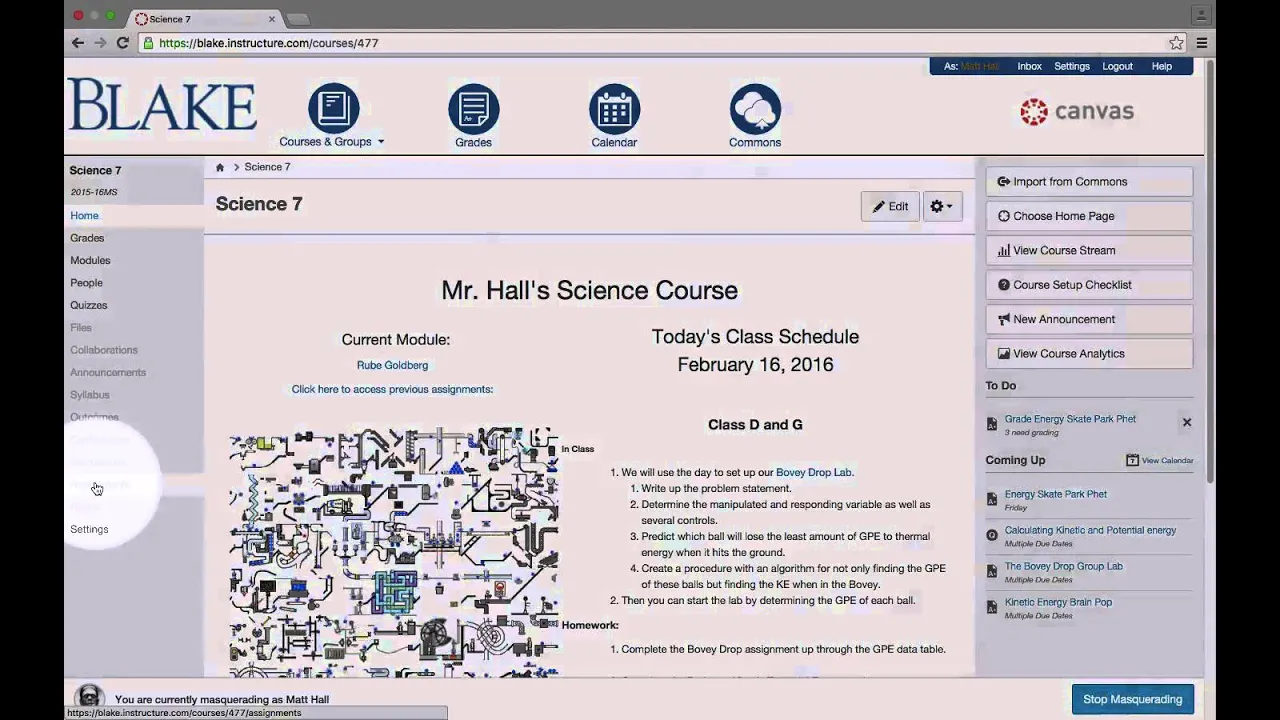
Task: Click link to access previous assignments
Action: point(392,389)
